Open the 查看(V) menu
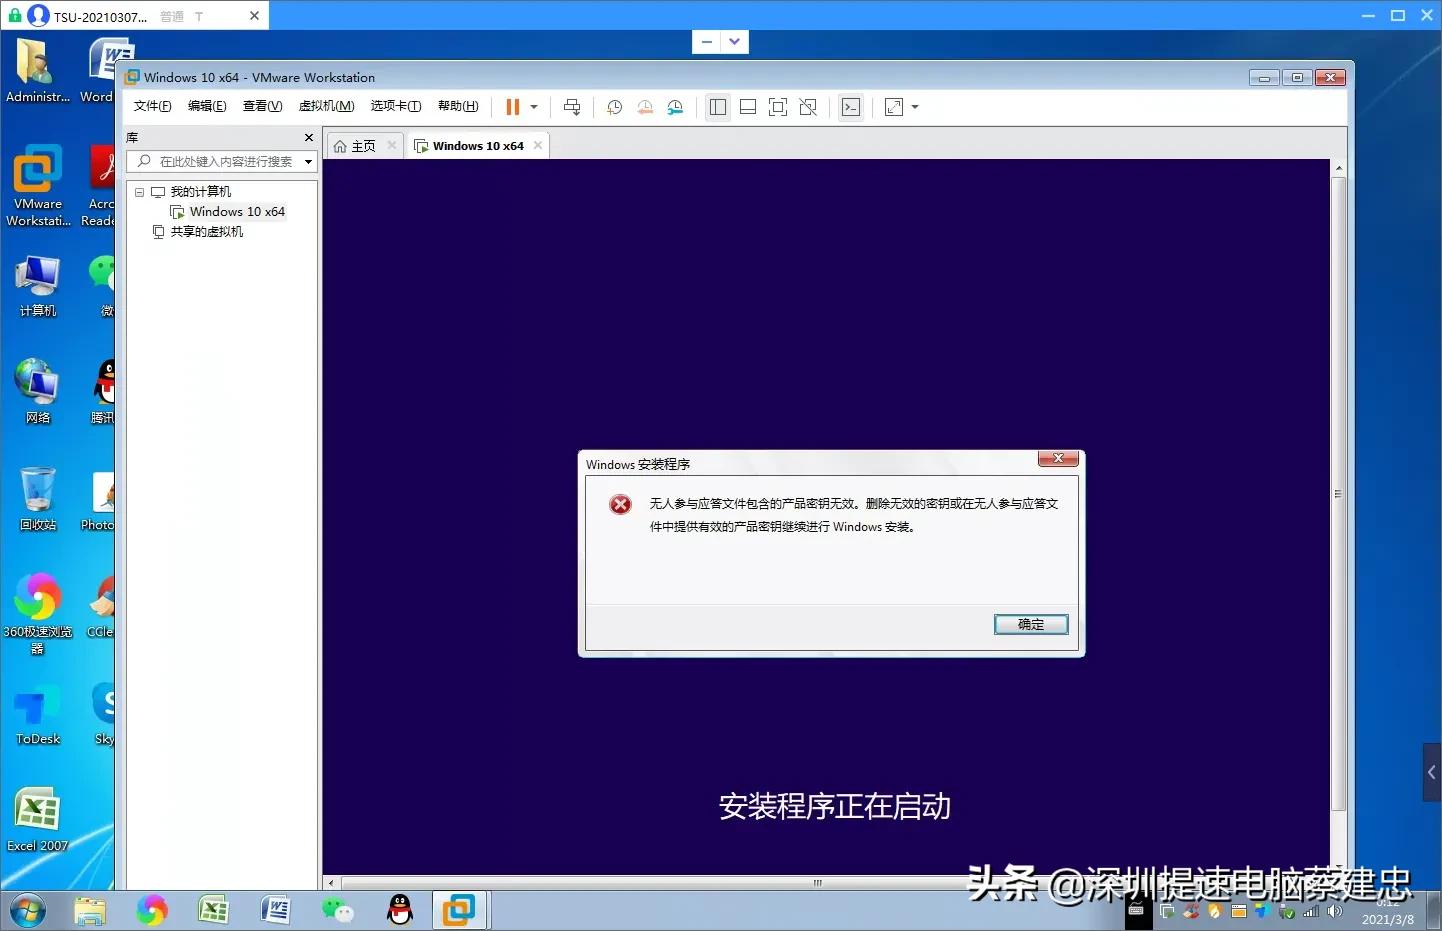Screen dimensions: 1442x931 coord(262,106)
